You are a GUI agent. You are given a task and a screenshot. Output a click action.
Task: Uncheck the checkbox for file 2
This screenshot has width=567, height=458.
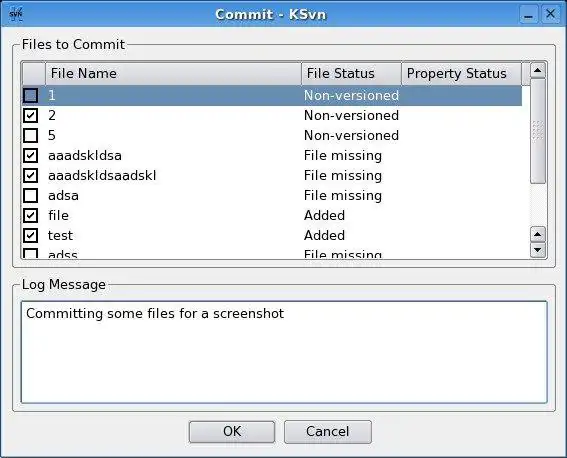30,115
